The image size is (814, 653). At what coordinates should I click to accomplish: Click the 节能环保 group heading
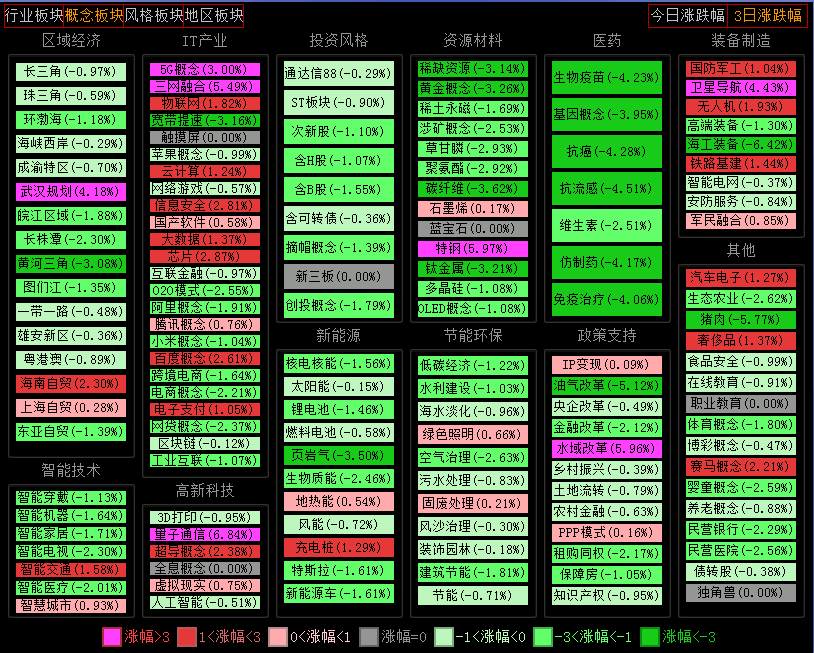473,335
